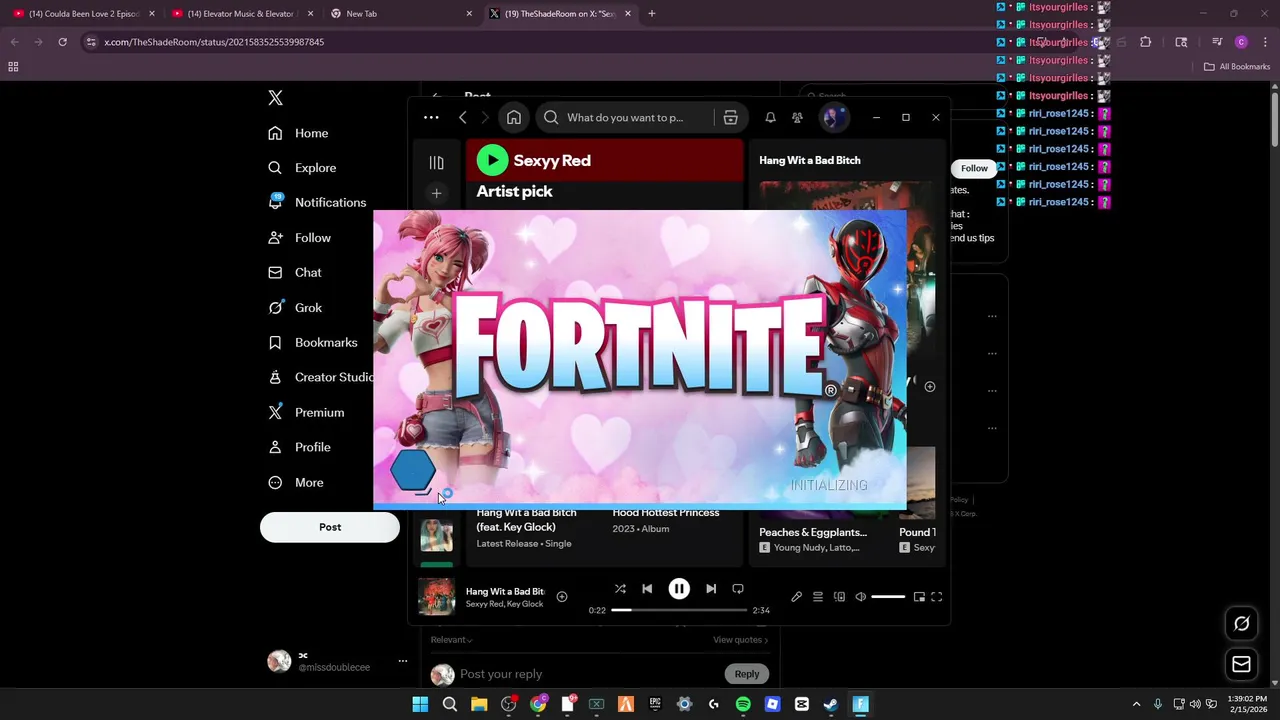Click Spotify's Home icon

pos(514,117)
